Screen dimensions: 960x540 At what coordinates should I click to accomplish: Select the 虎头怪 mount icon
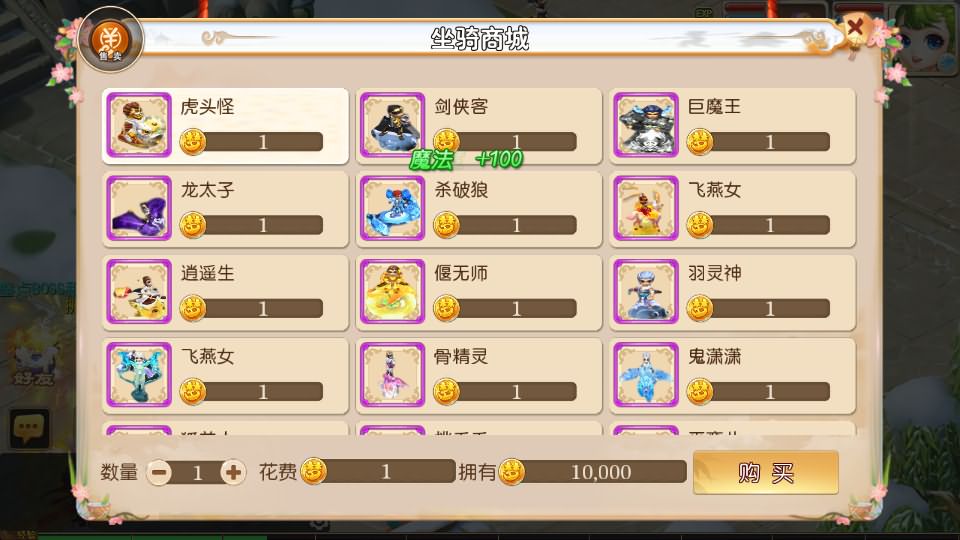coord(139,125)
